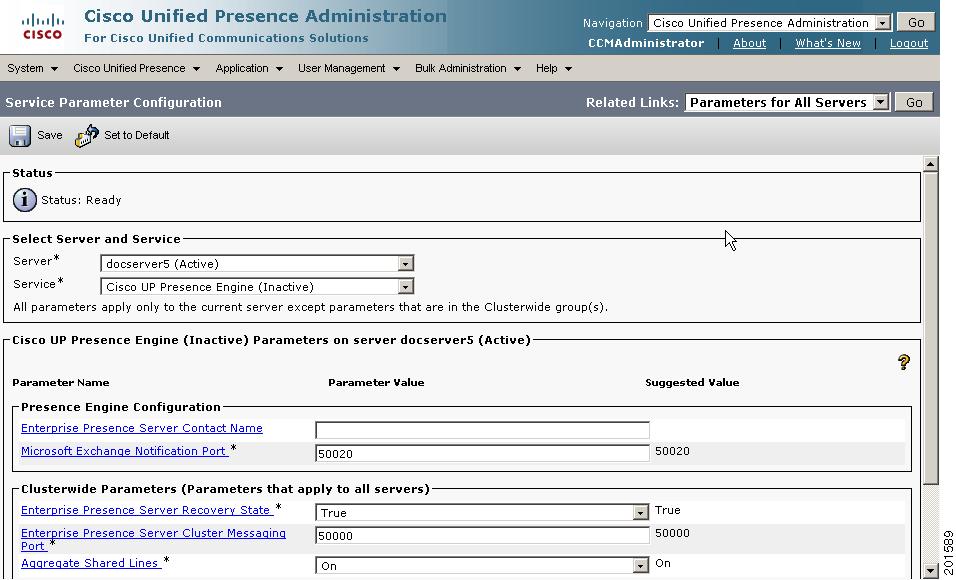Click Go button next to Related Links

point(914,102)
